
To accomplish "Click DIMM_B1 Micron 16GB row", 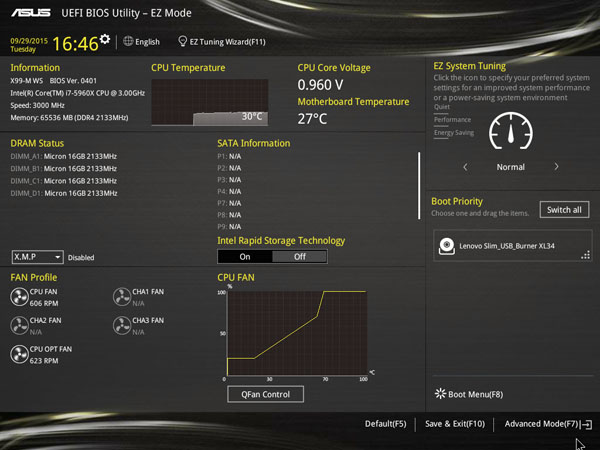I will tap(64, 168).
